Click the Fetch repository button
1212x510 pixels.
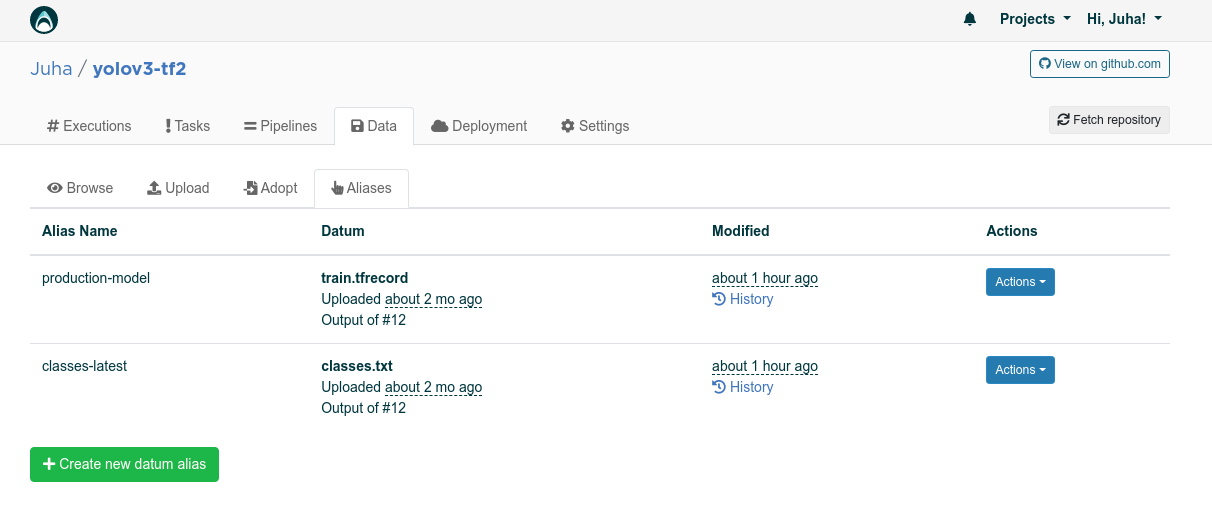(1109, 120)
